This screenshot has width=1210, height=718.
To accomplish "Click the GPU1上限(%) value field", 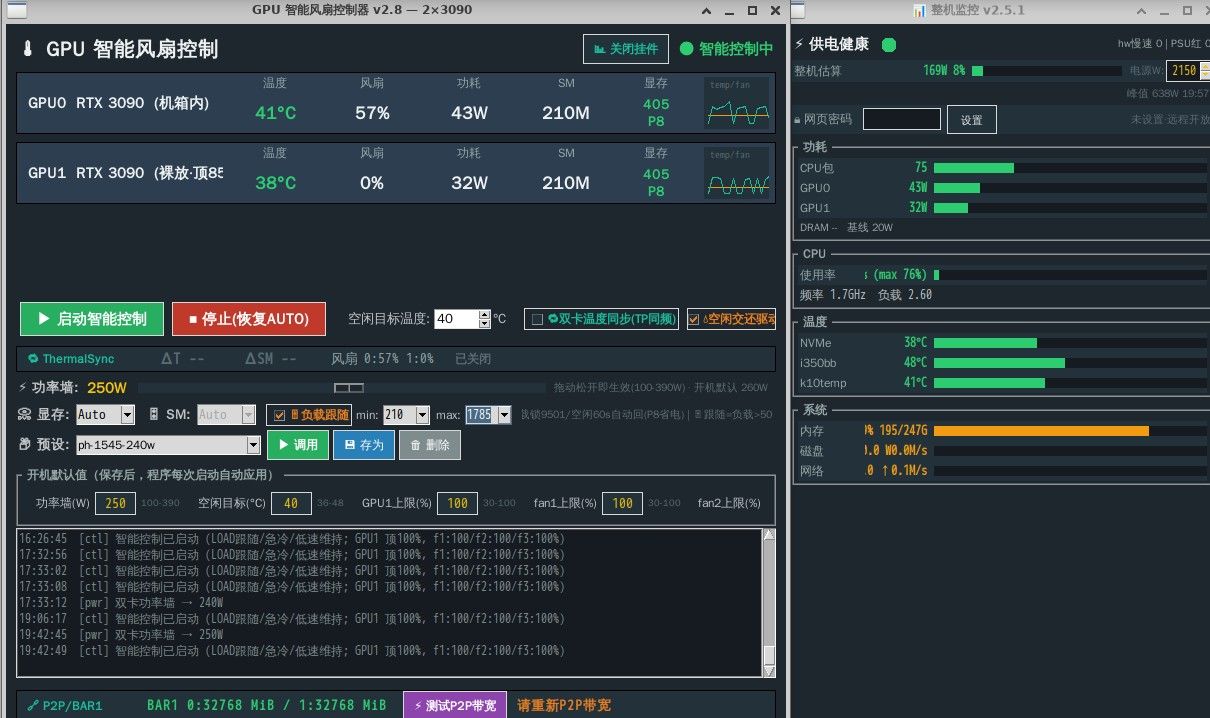I will click(458, 503).
